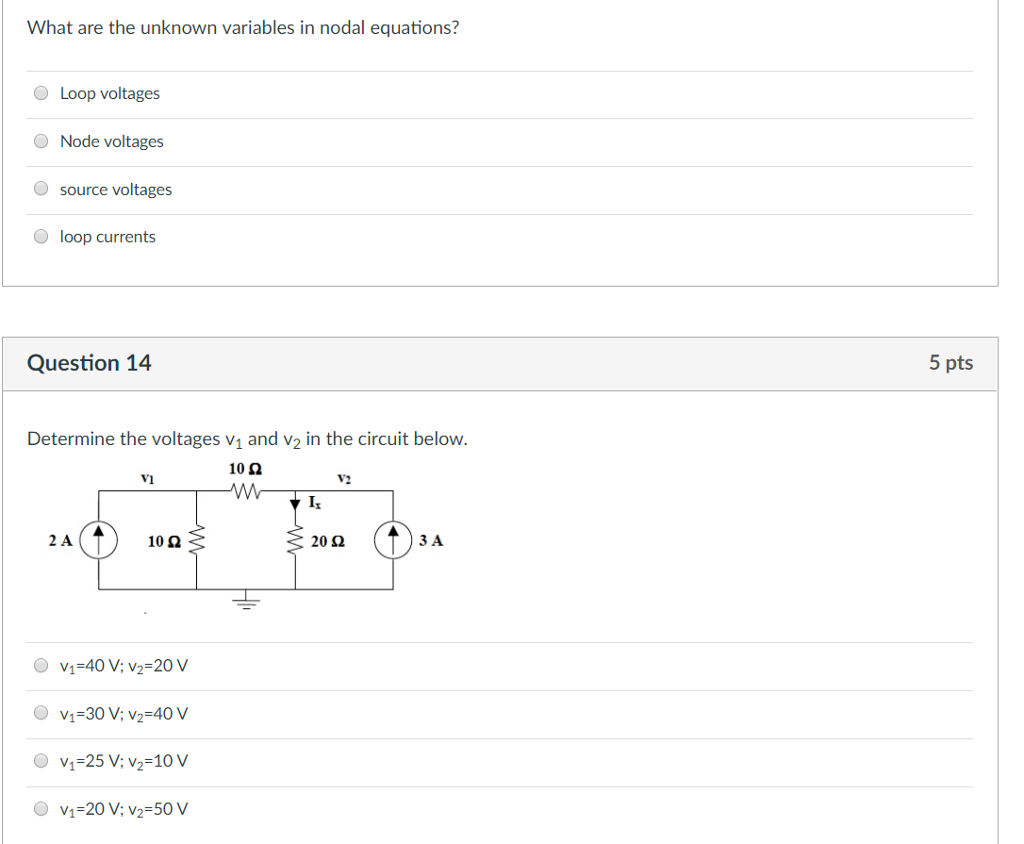Select the "Loop voltages" answer option
This screenshot has height=844, width=1024.
point(40,92)
